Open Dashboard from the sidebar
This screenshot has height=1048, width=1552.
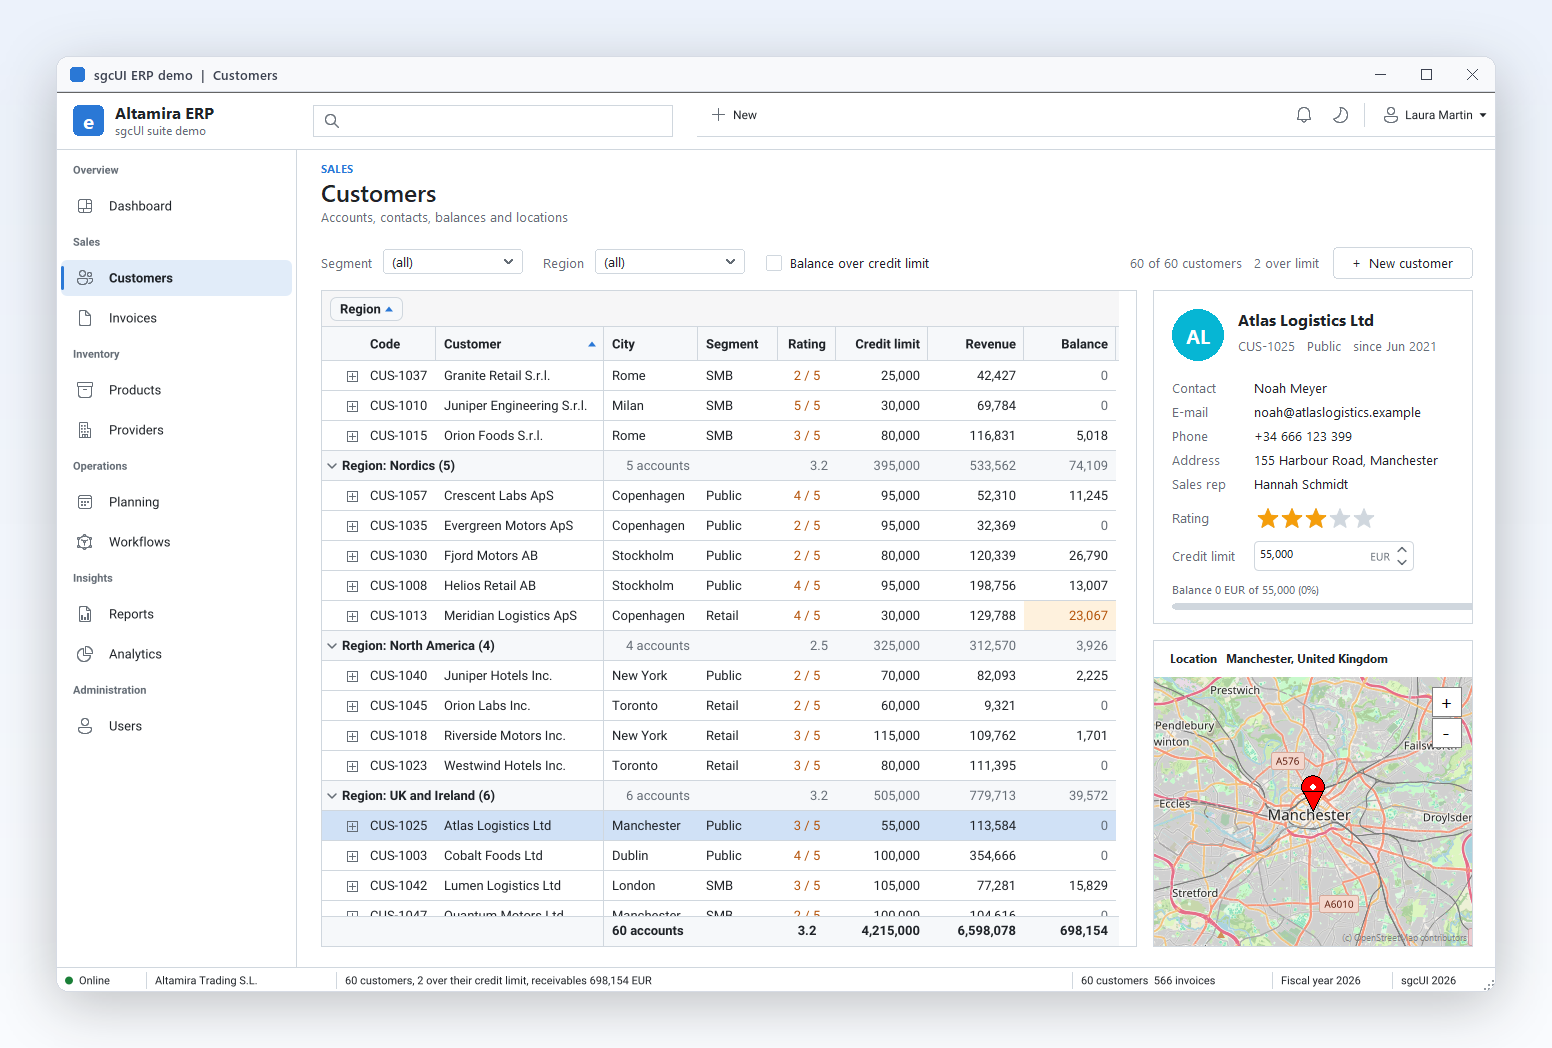click(177, 206)
